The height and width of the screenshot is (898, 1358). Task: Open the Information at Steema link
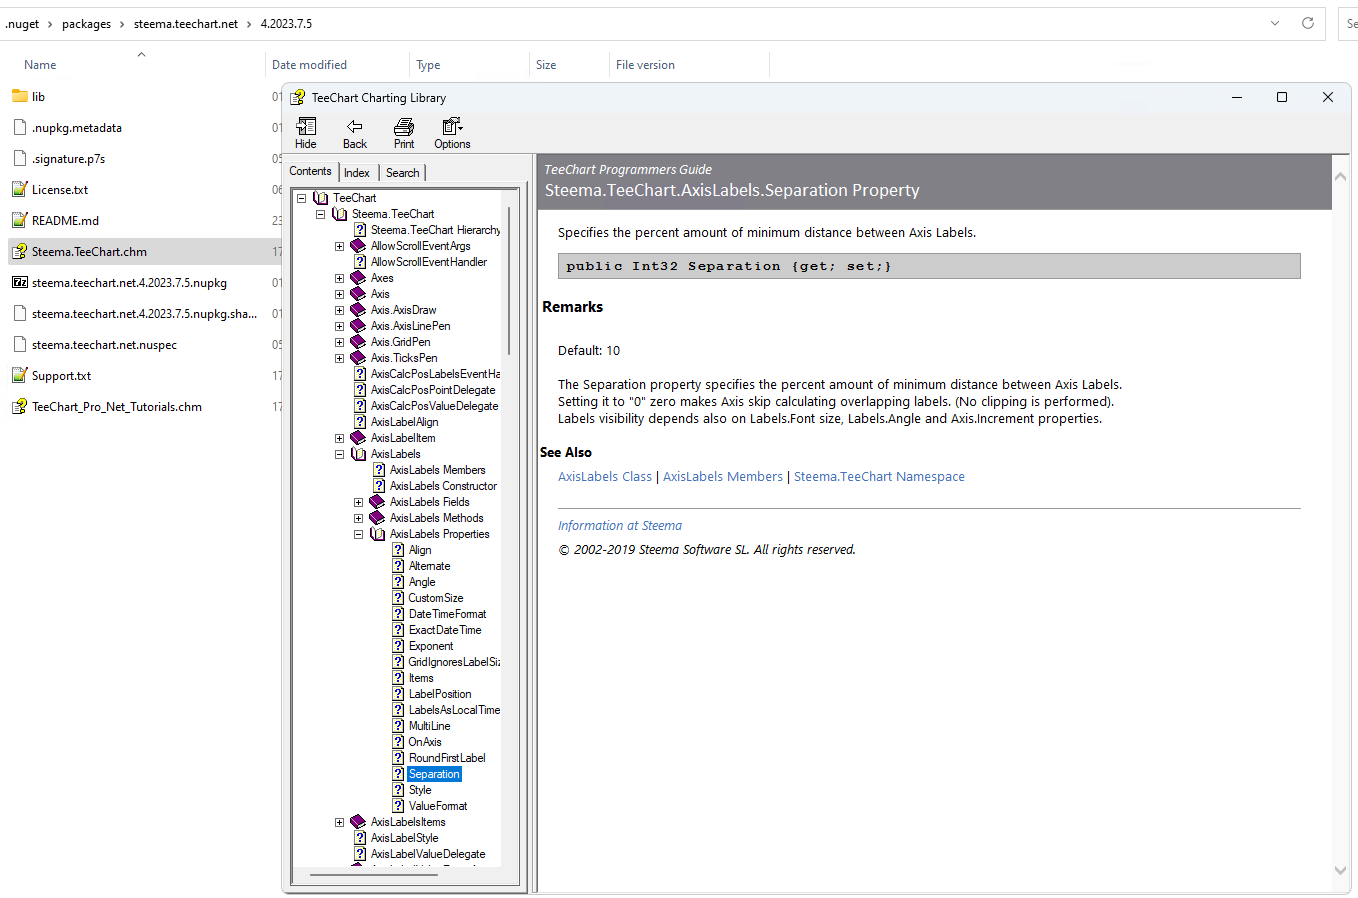620,526
